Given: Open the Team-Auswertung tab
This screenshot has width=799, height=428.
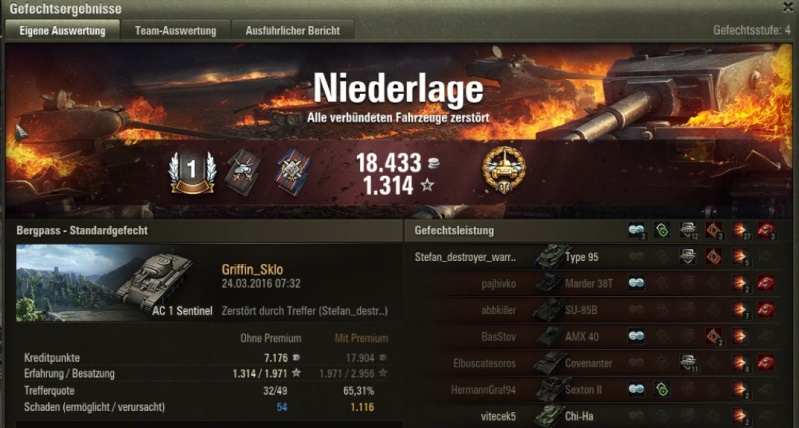Looking at the screenshot, I should pyautogui.click(x=175, y=31).
